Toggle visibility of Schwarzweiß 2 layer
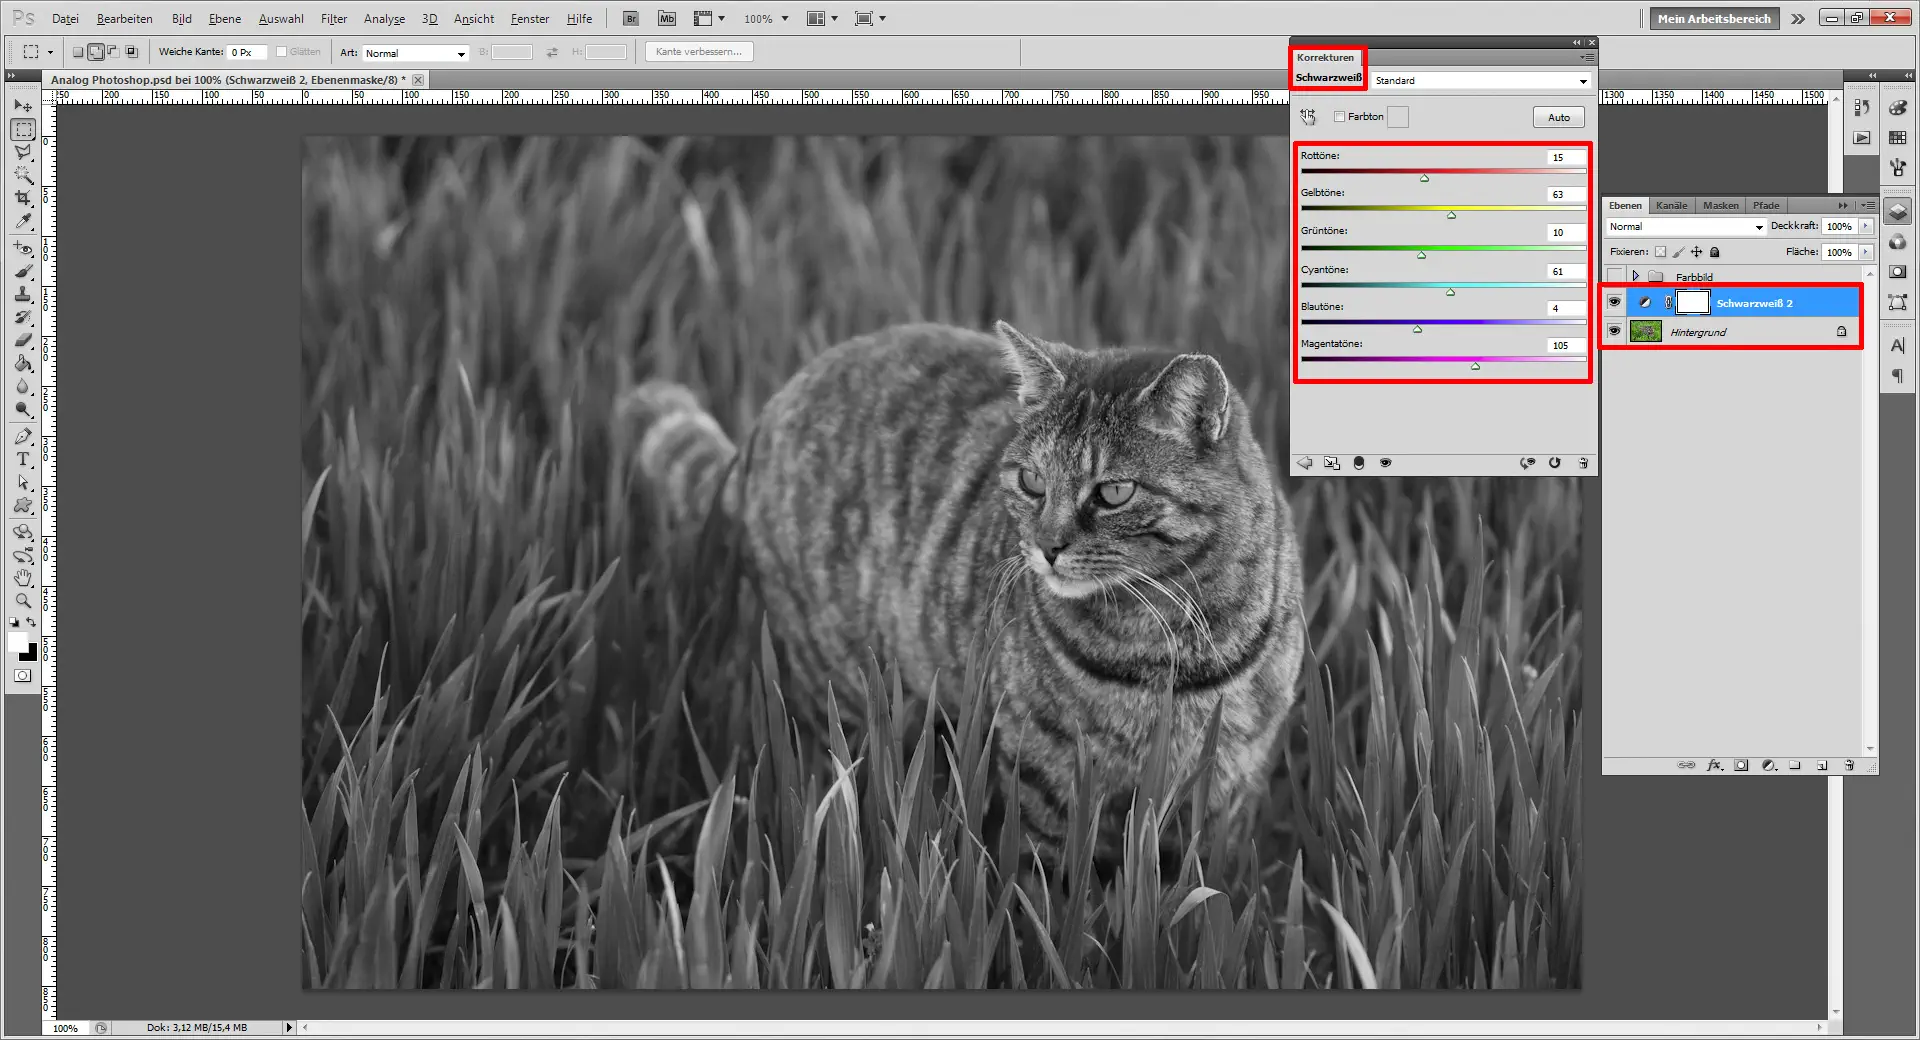 pos(1615,303)
